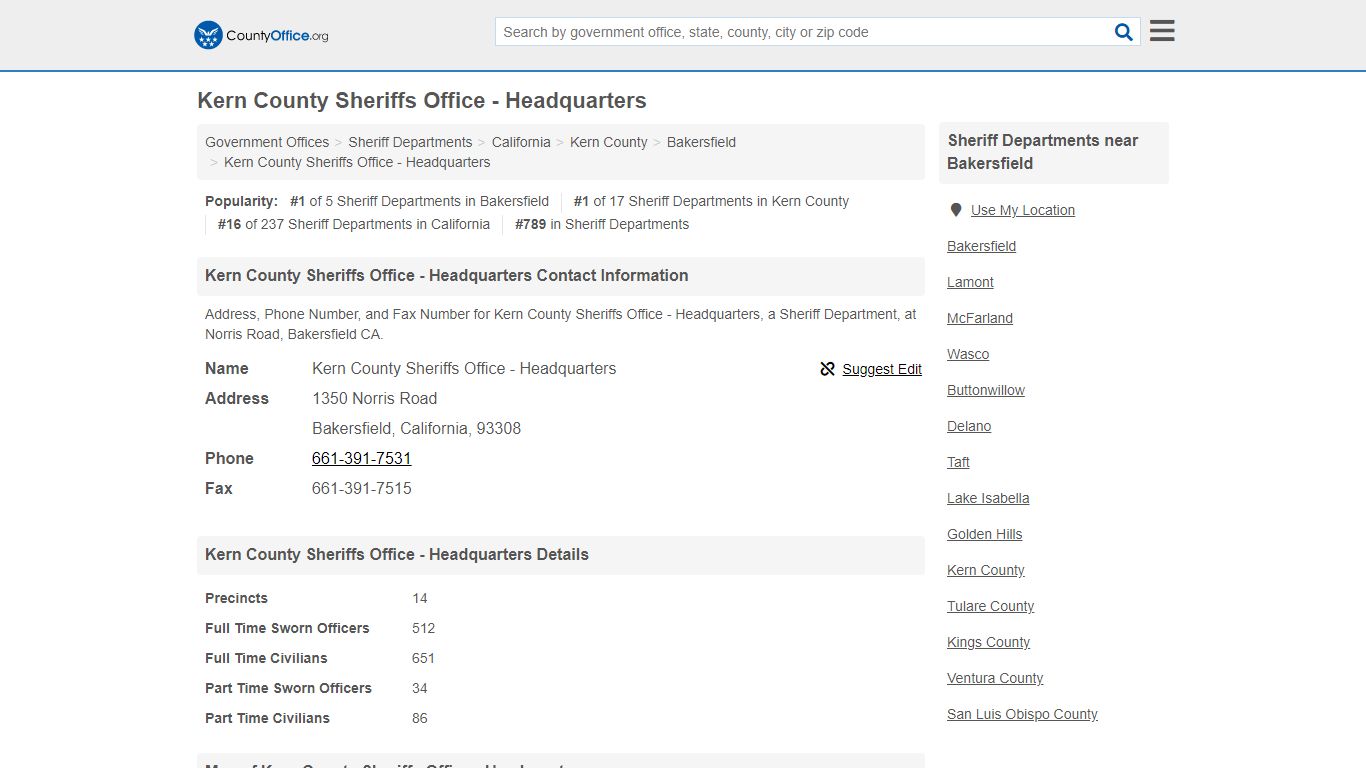Click #1 of 17 Sheriff Departments in Kern County
The width and height of the screenshot is (1366, 768).
click(711, 201)
